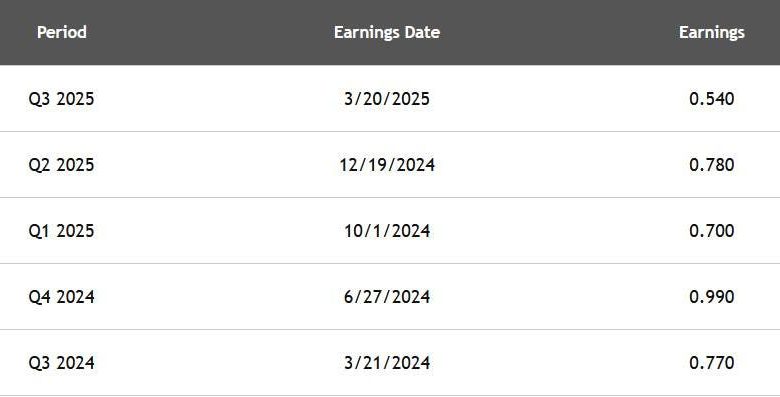Select the Q4 2024 period cell

point(61,297)
